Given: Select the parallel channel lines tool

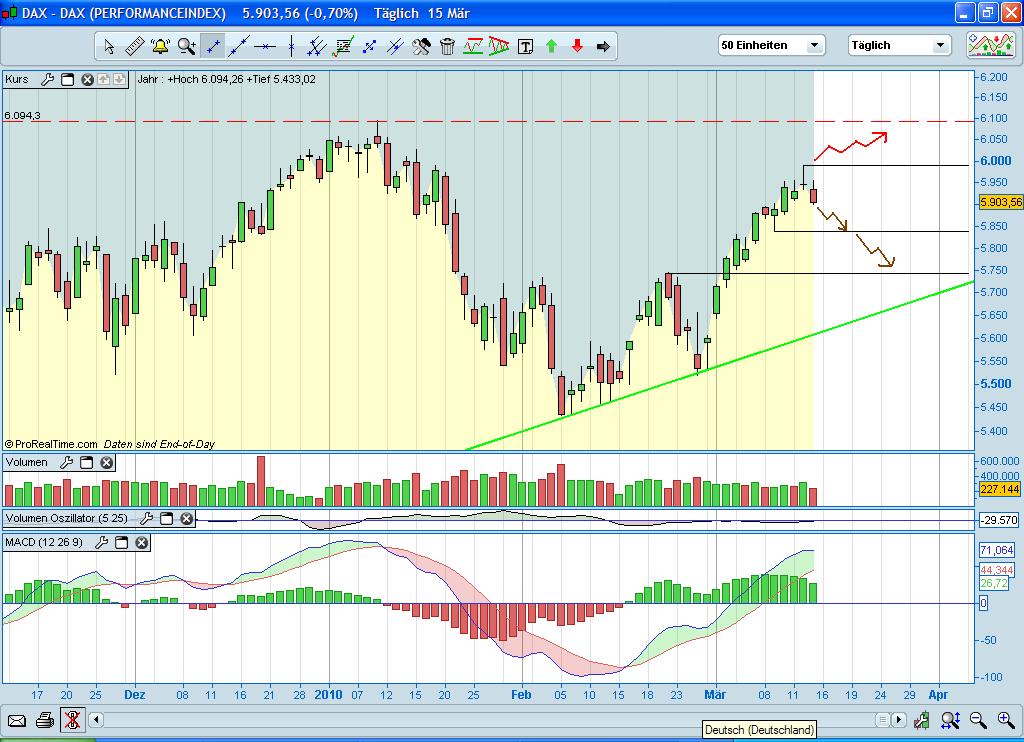Looking at the screenshot, I should click(317, 46).
